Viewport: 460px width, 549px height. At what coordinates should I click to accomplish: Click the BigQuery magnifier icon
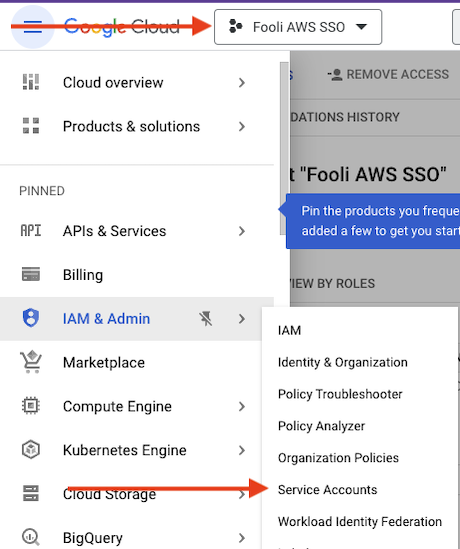click(x=31, y=537)
